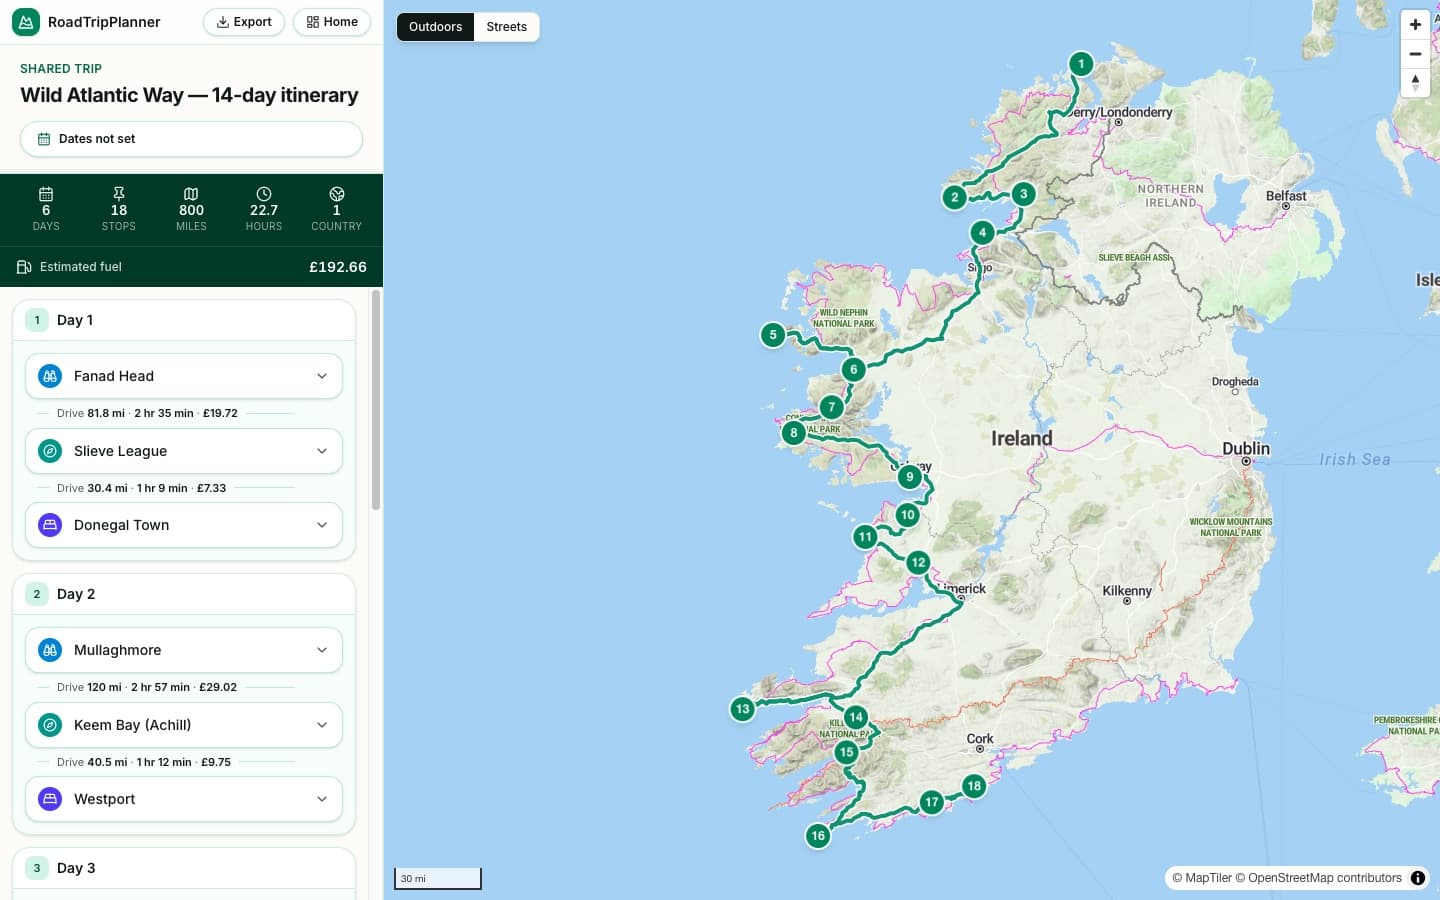Click the 22.7 HOURS statistic

coord(264,210)
